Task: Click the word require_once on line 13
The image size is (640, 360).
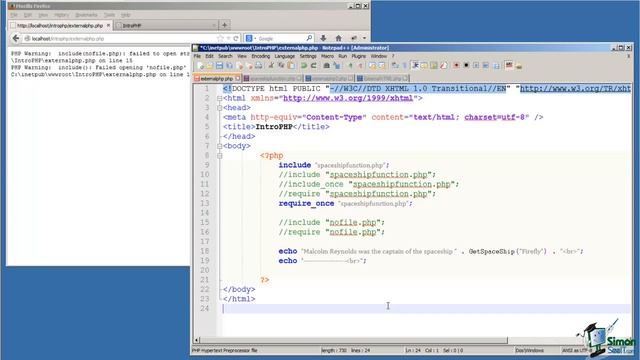Action: coord(306,203)
